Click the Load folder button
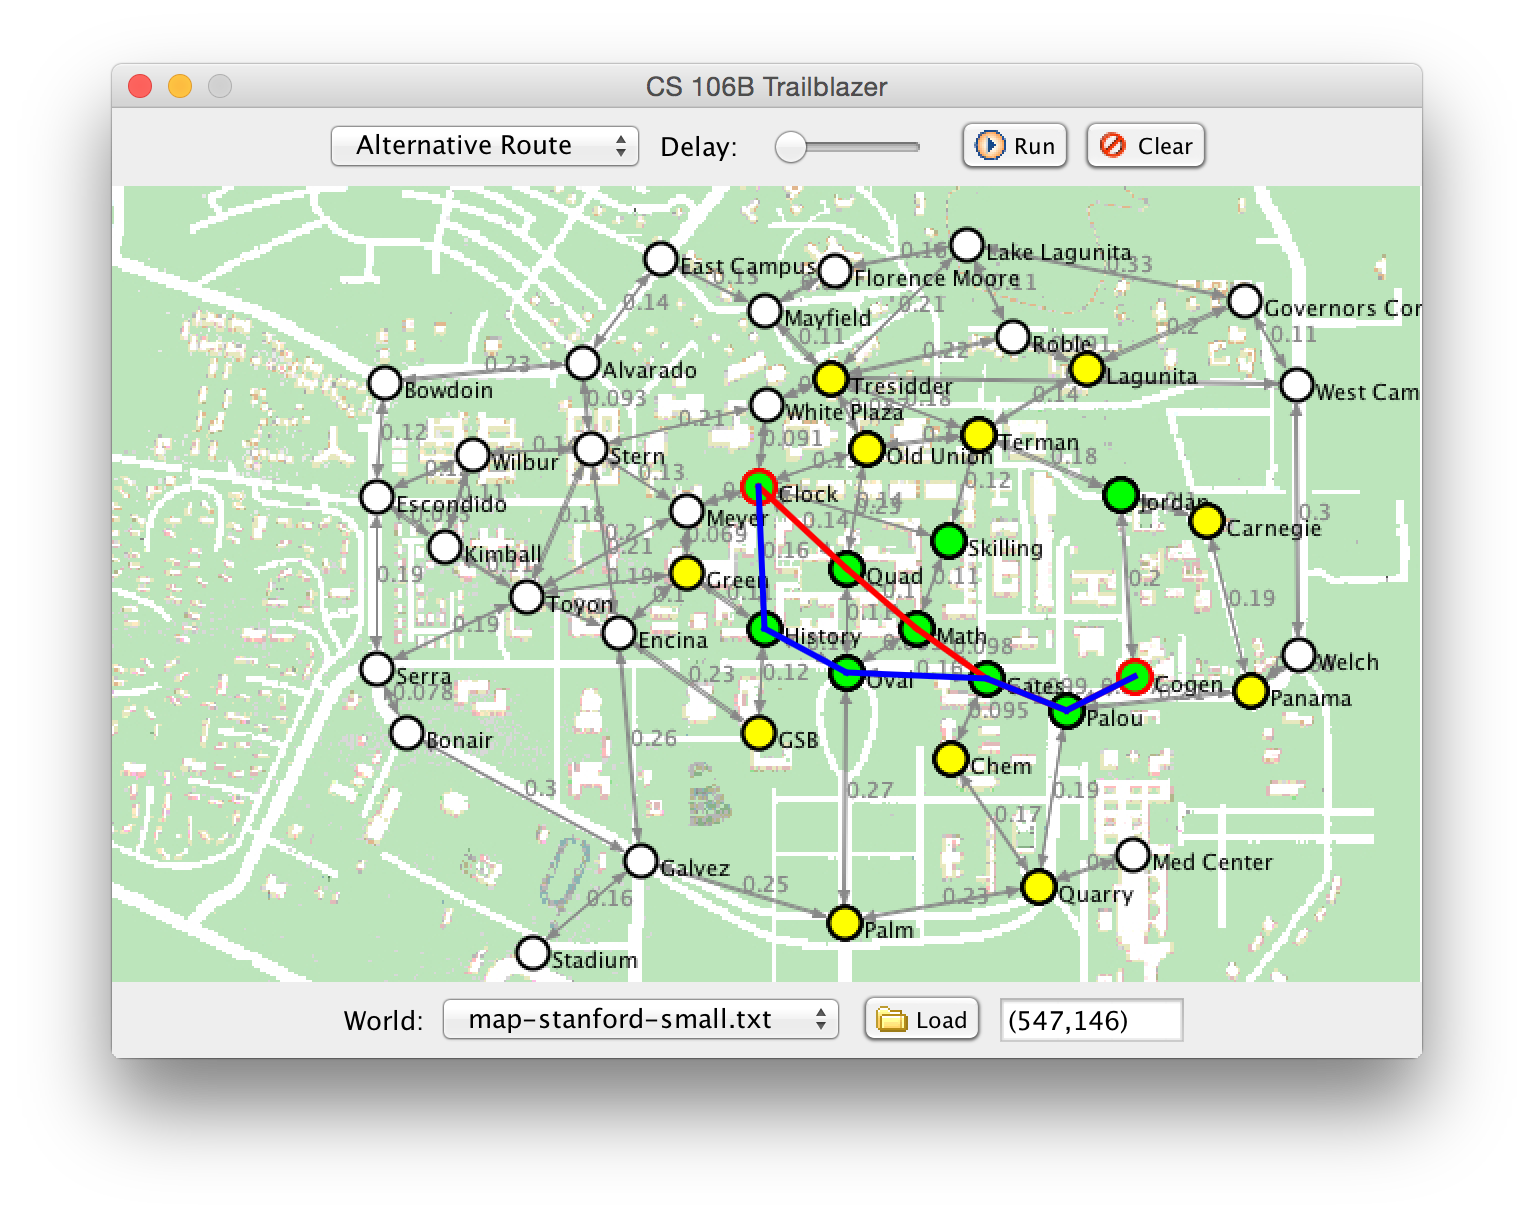The image size is (1534, 1218). (921, 1020)
